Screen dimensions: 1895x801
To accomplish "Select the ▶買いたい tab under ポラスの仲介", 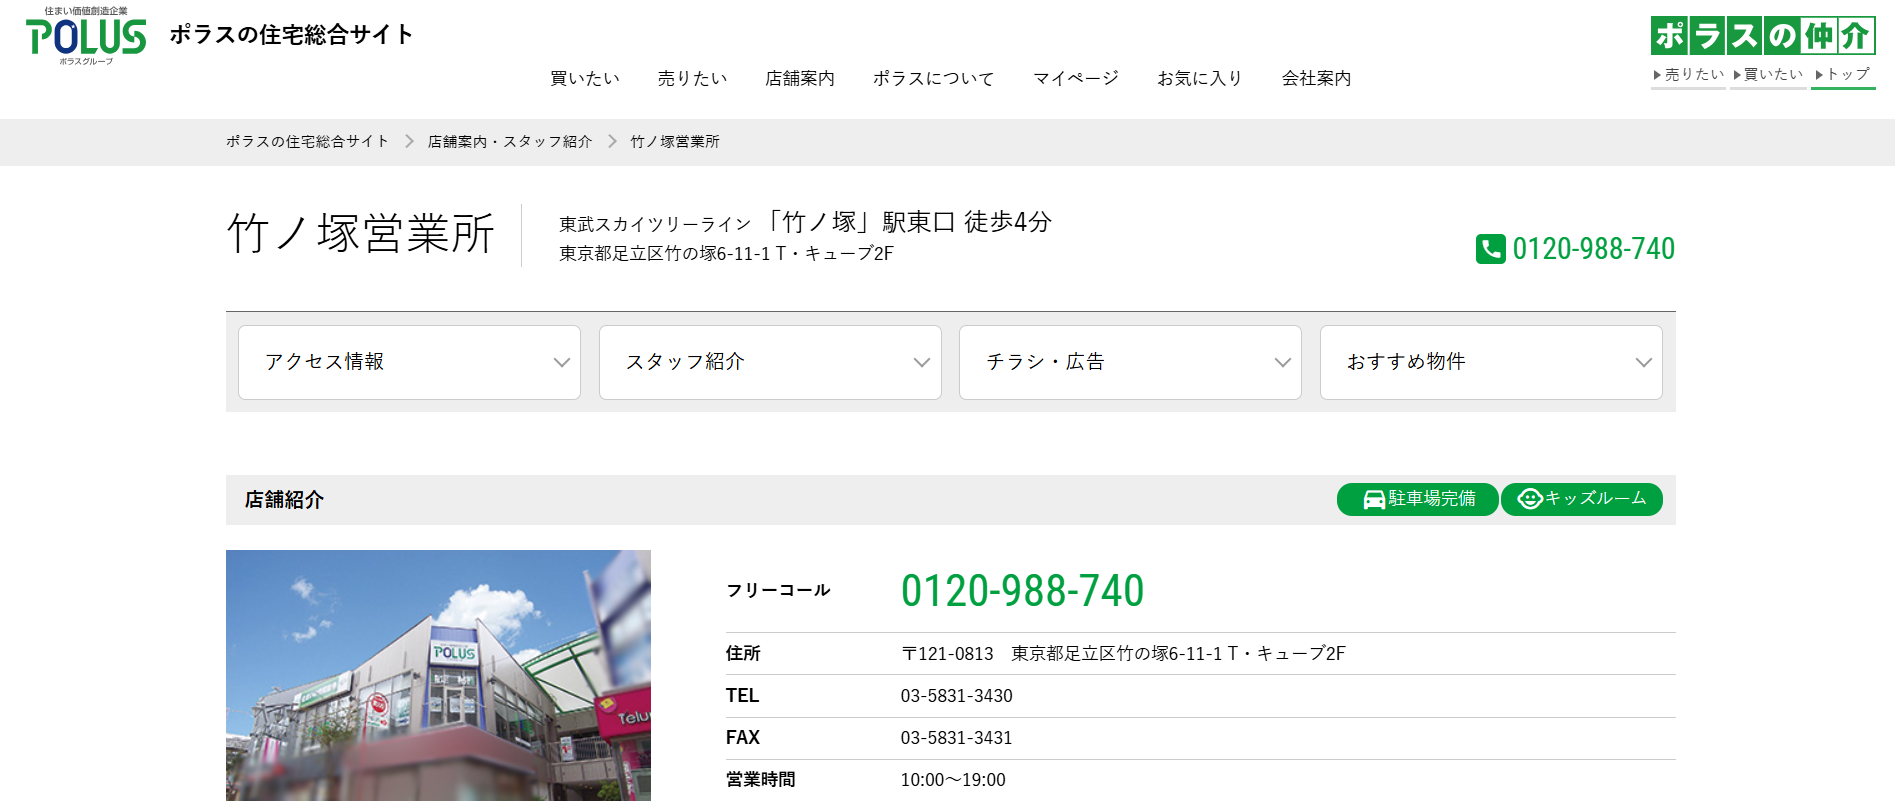I will (x=1768, y=75).
